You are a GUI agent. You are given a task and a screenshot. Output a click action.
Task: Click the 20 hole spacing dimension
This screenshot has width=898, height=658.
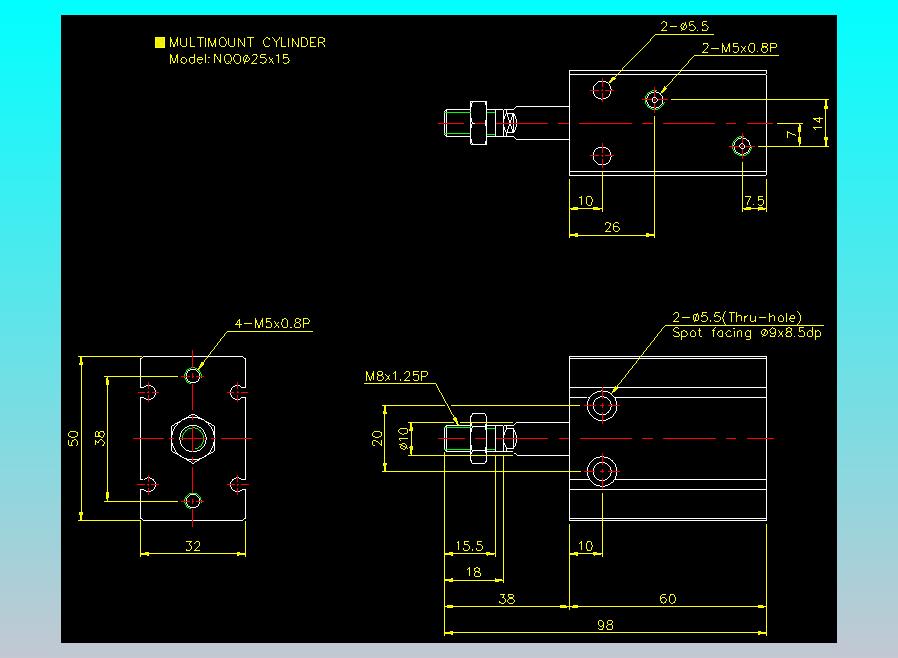(377, 439)
